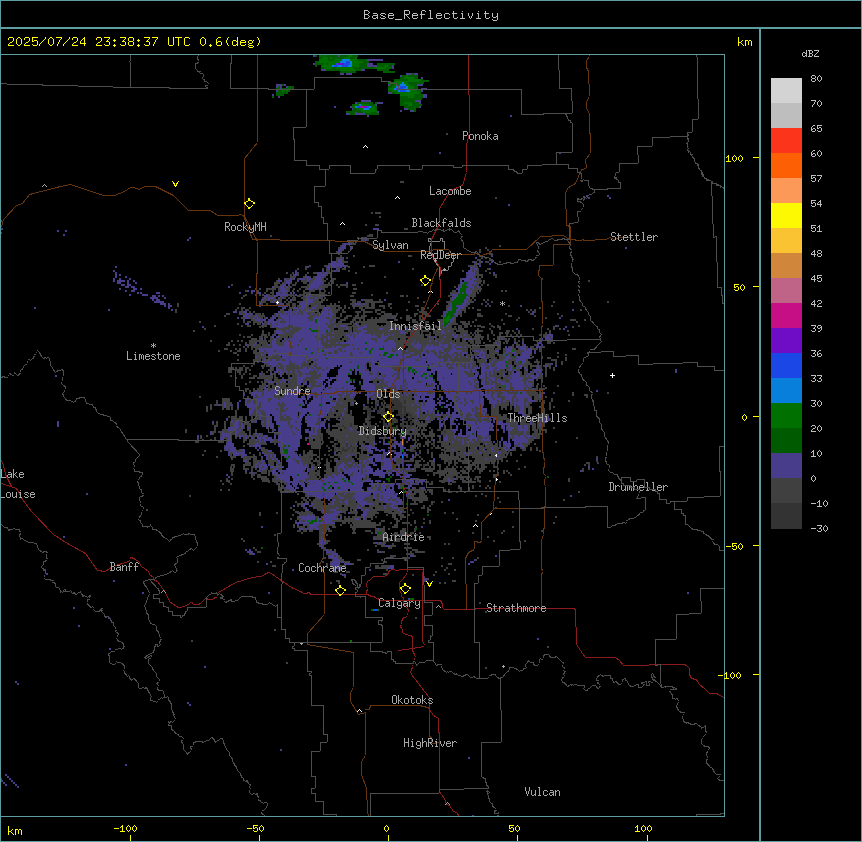Screen dimensions: 862x842
Task: Click the Ponoka label
Action: tap(480, 136)
